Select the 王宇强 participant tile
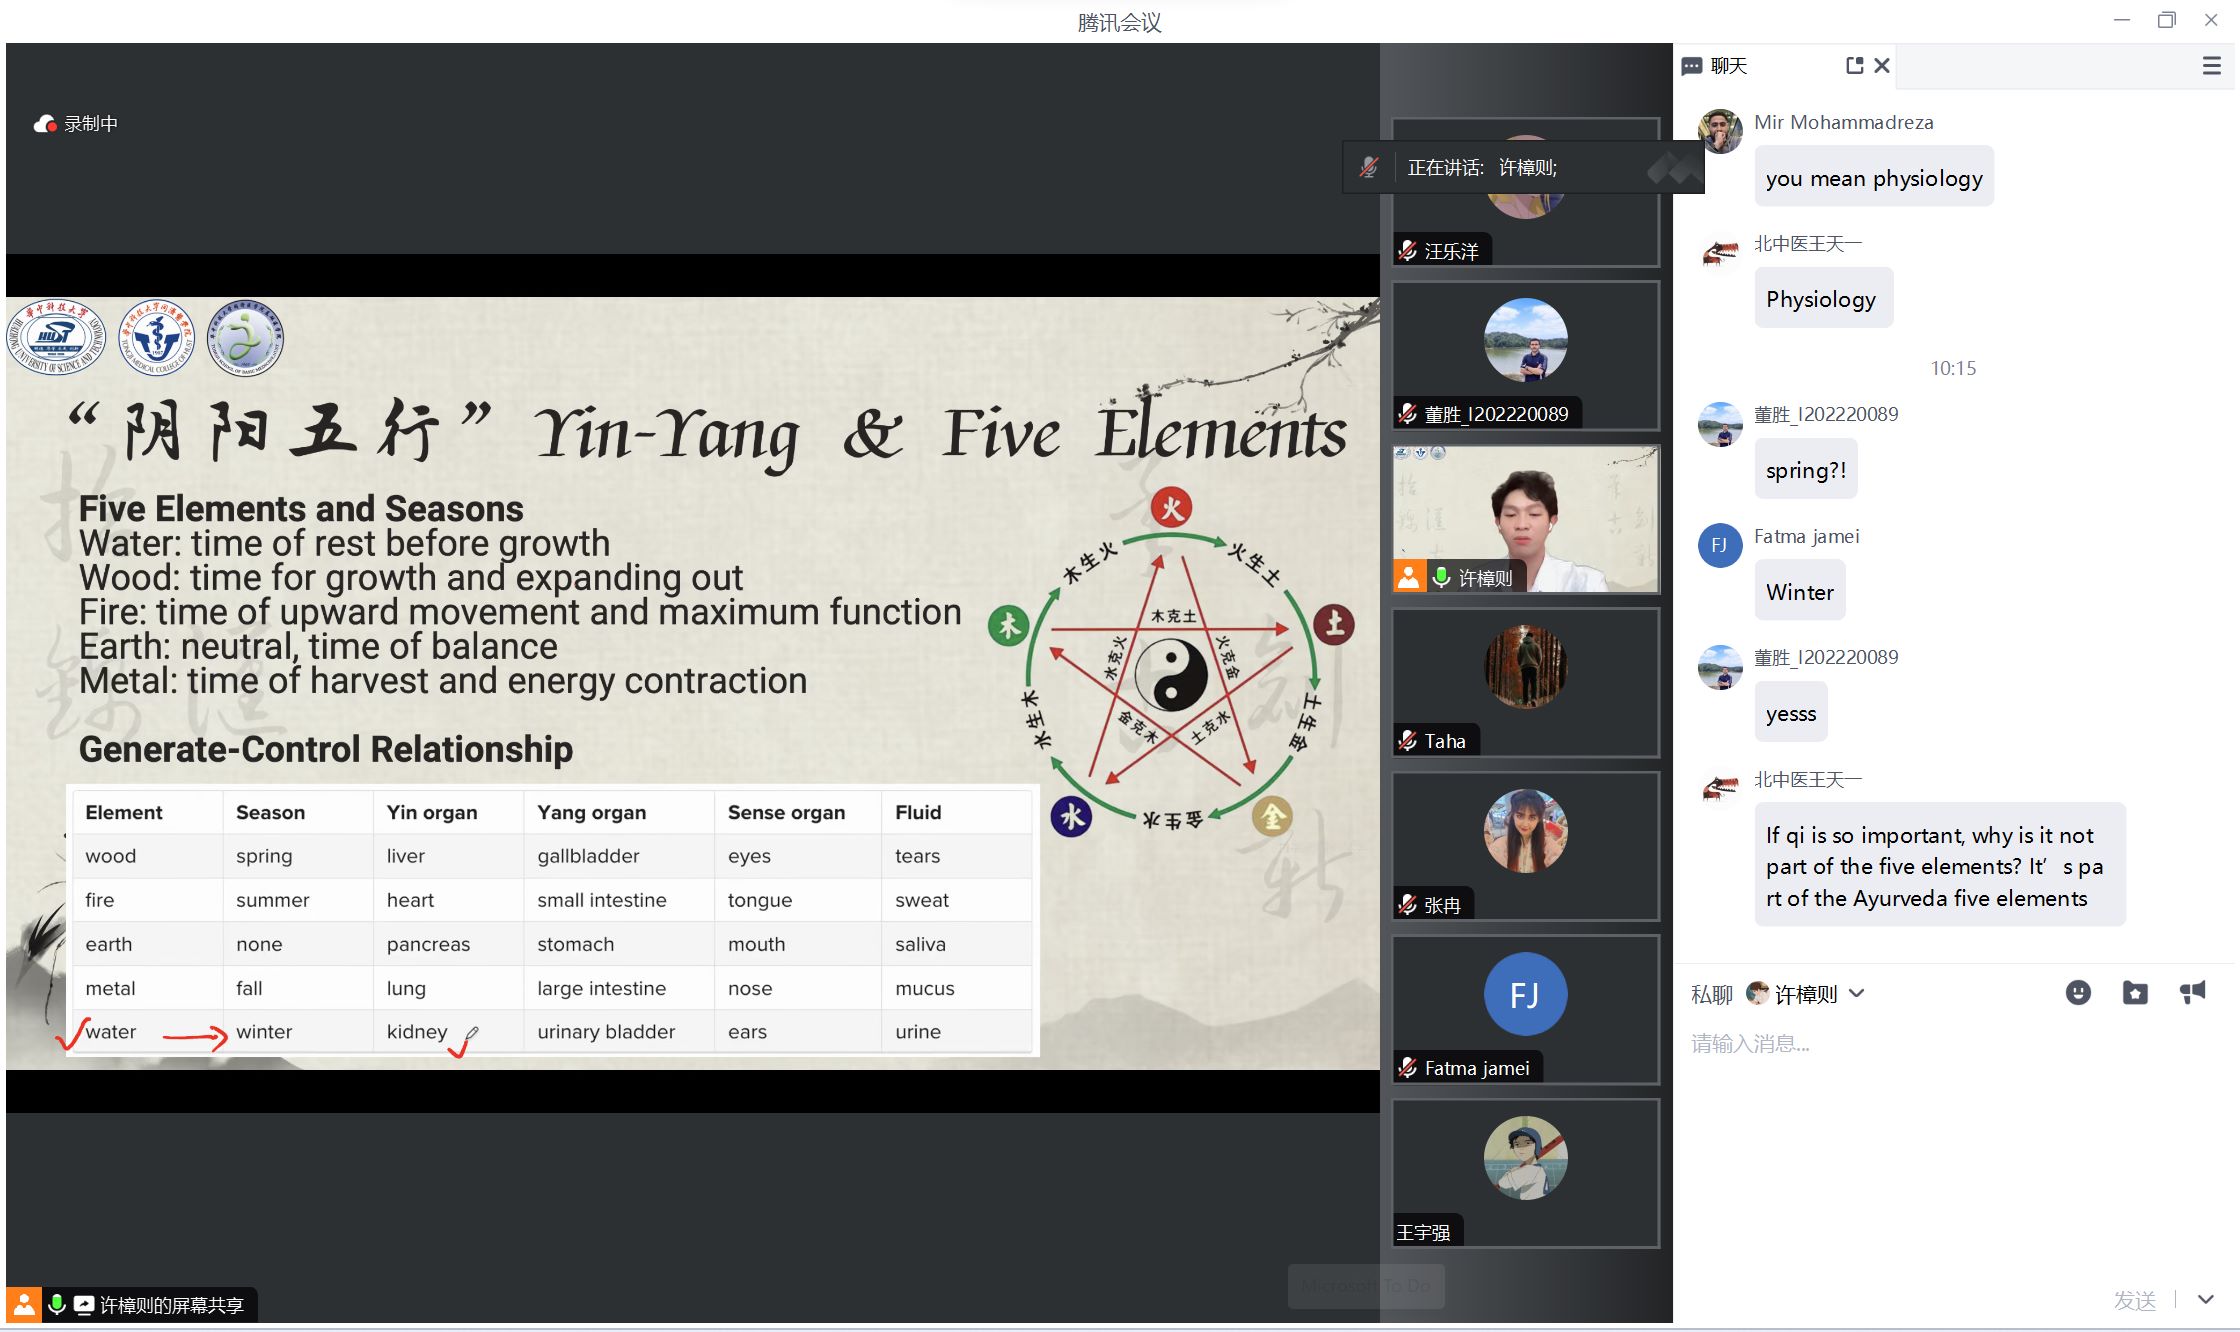This screenshot has width=2240, height=1332. point(1525,1172)
